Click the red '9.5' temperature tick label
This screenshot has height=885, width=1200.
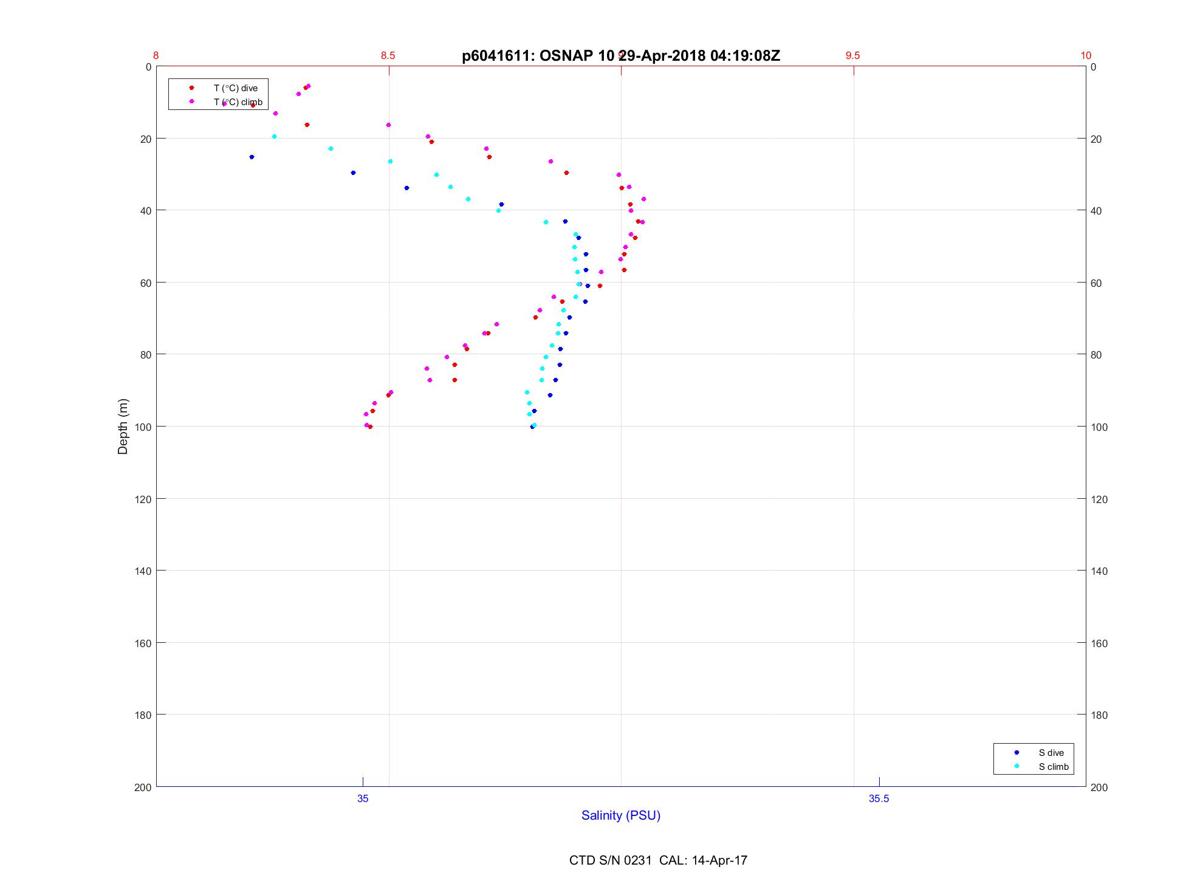(x=853, y=55)
